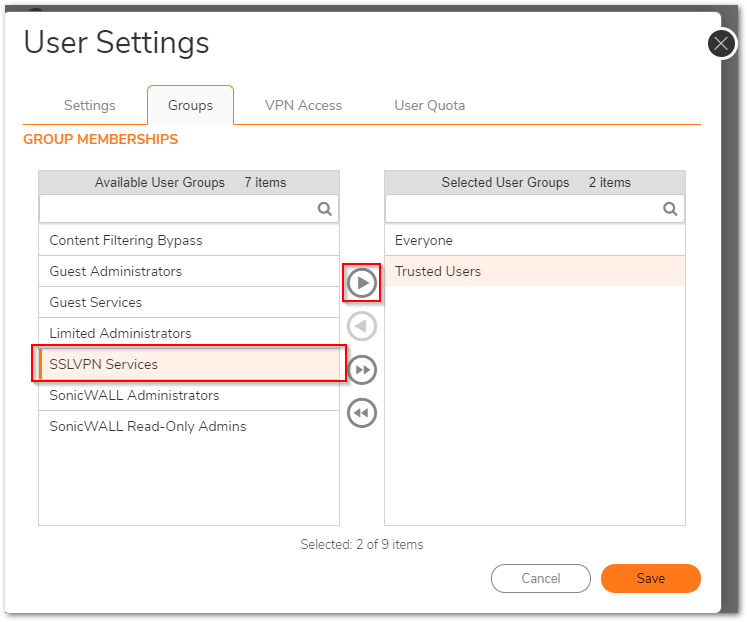The image size is (747, 622).
Task: Click the add selected group arrow button
Action: (x=362, y=283)
